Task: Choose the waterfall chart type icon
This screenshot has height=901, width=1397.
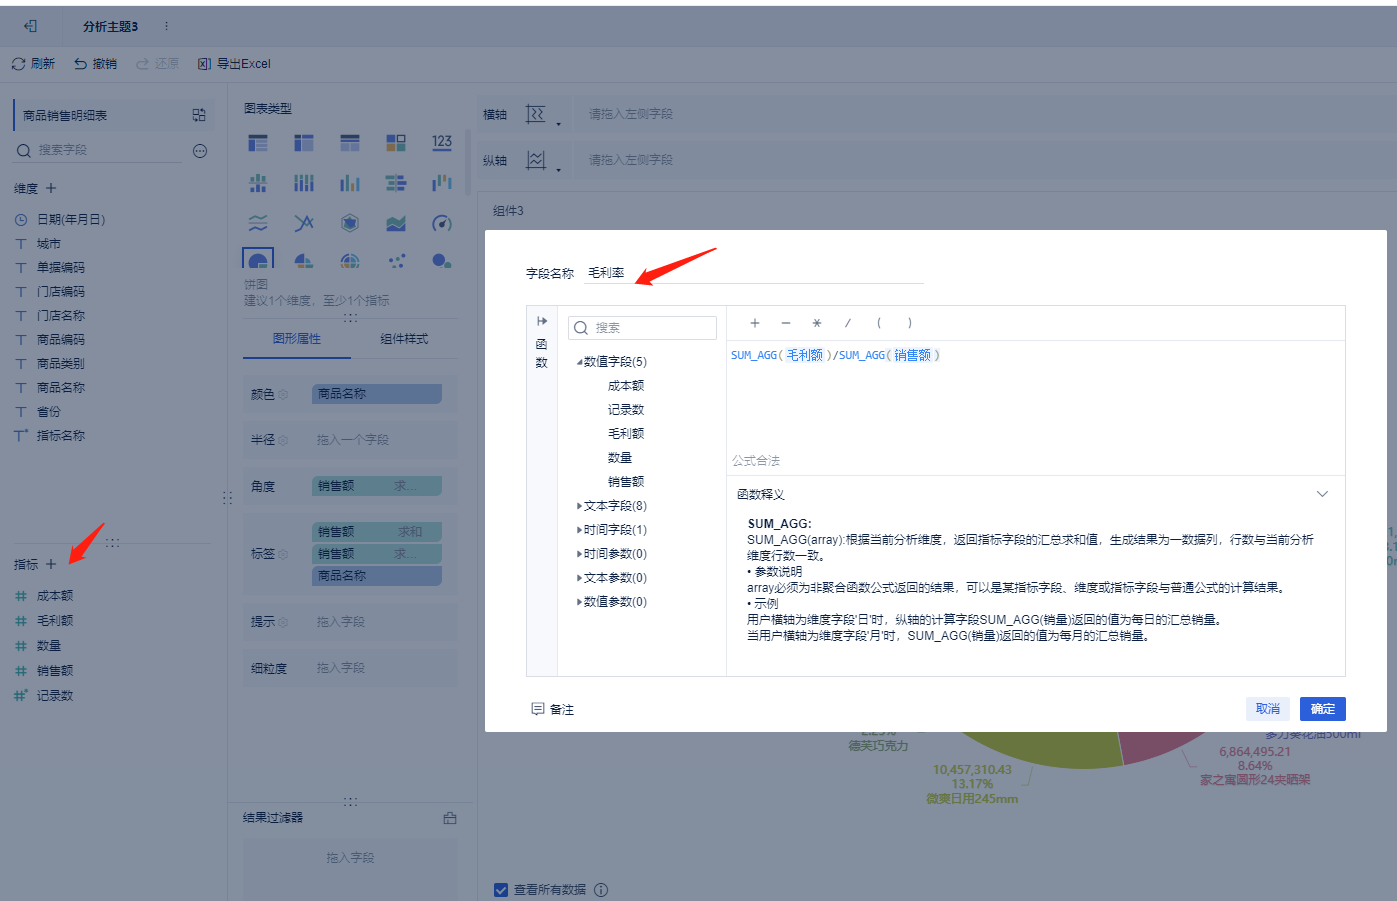Action: pos(442,183)
